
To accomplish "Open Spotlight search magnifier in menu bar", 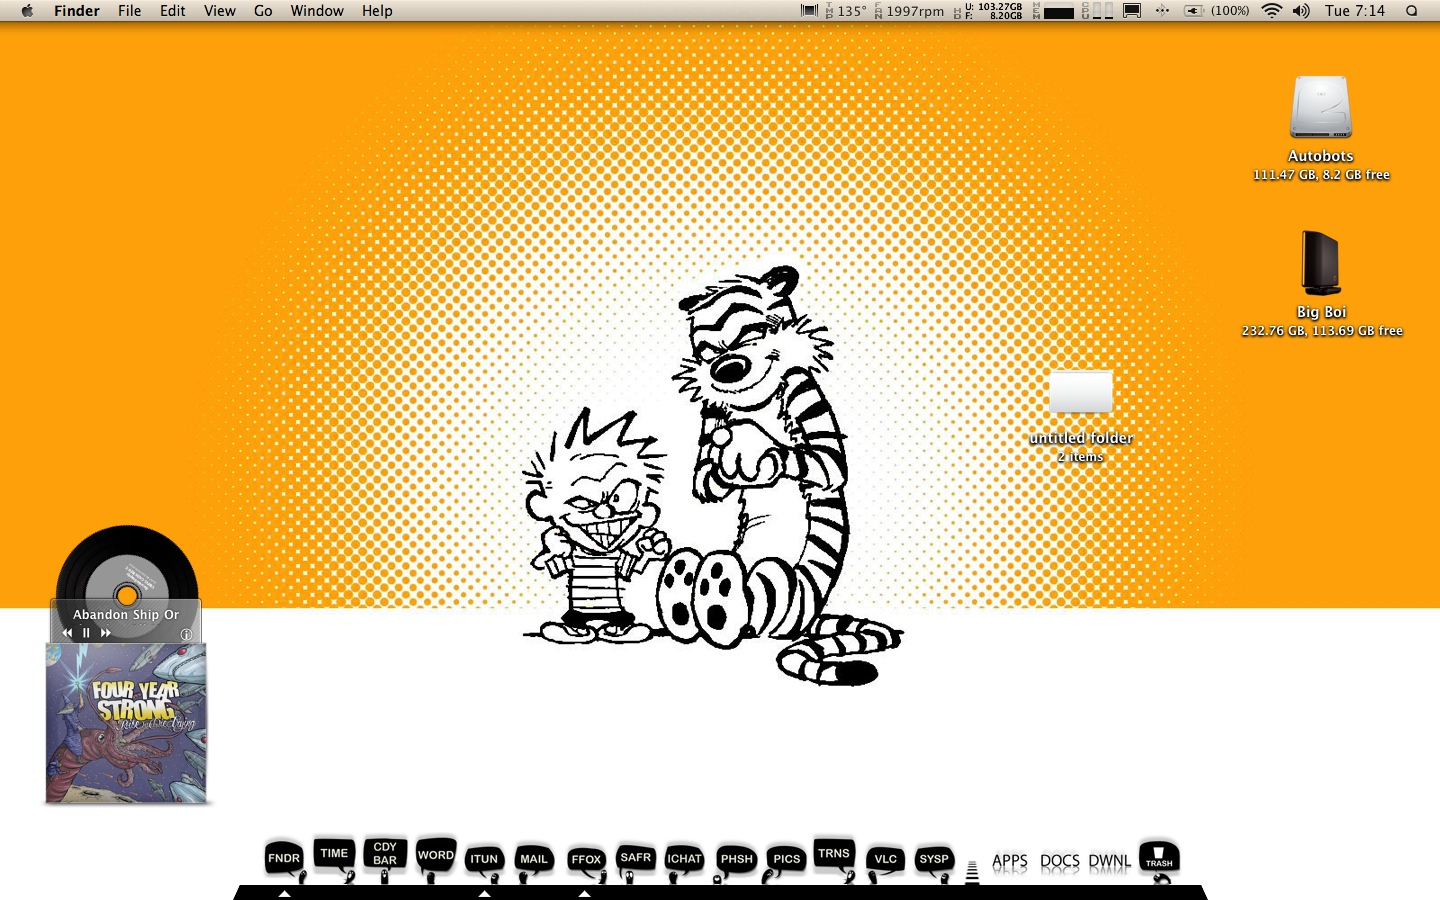I will point(1412,11).
